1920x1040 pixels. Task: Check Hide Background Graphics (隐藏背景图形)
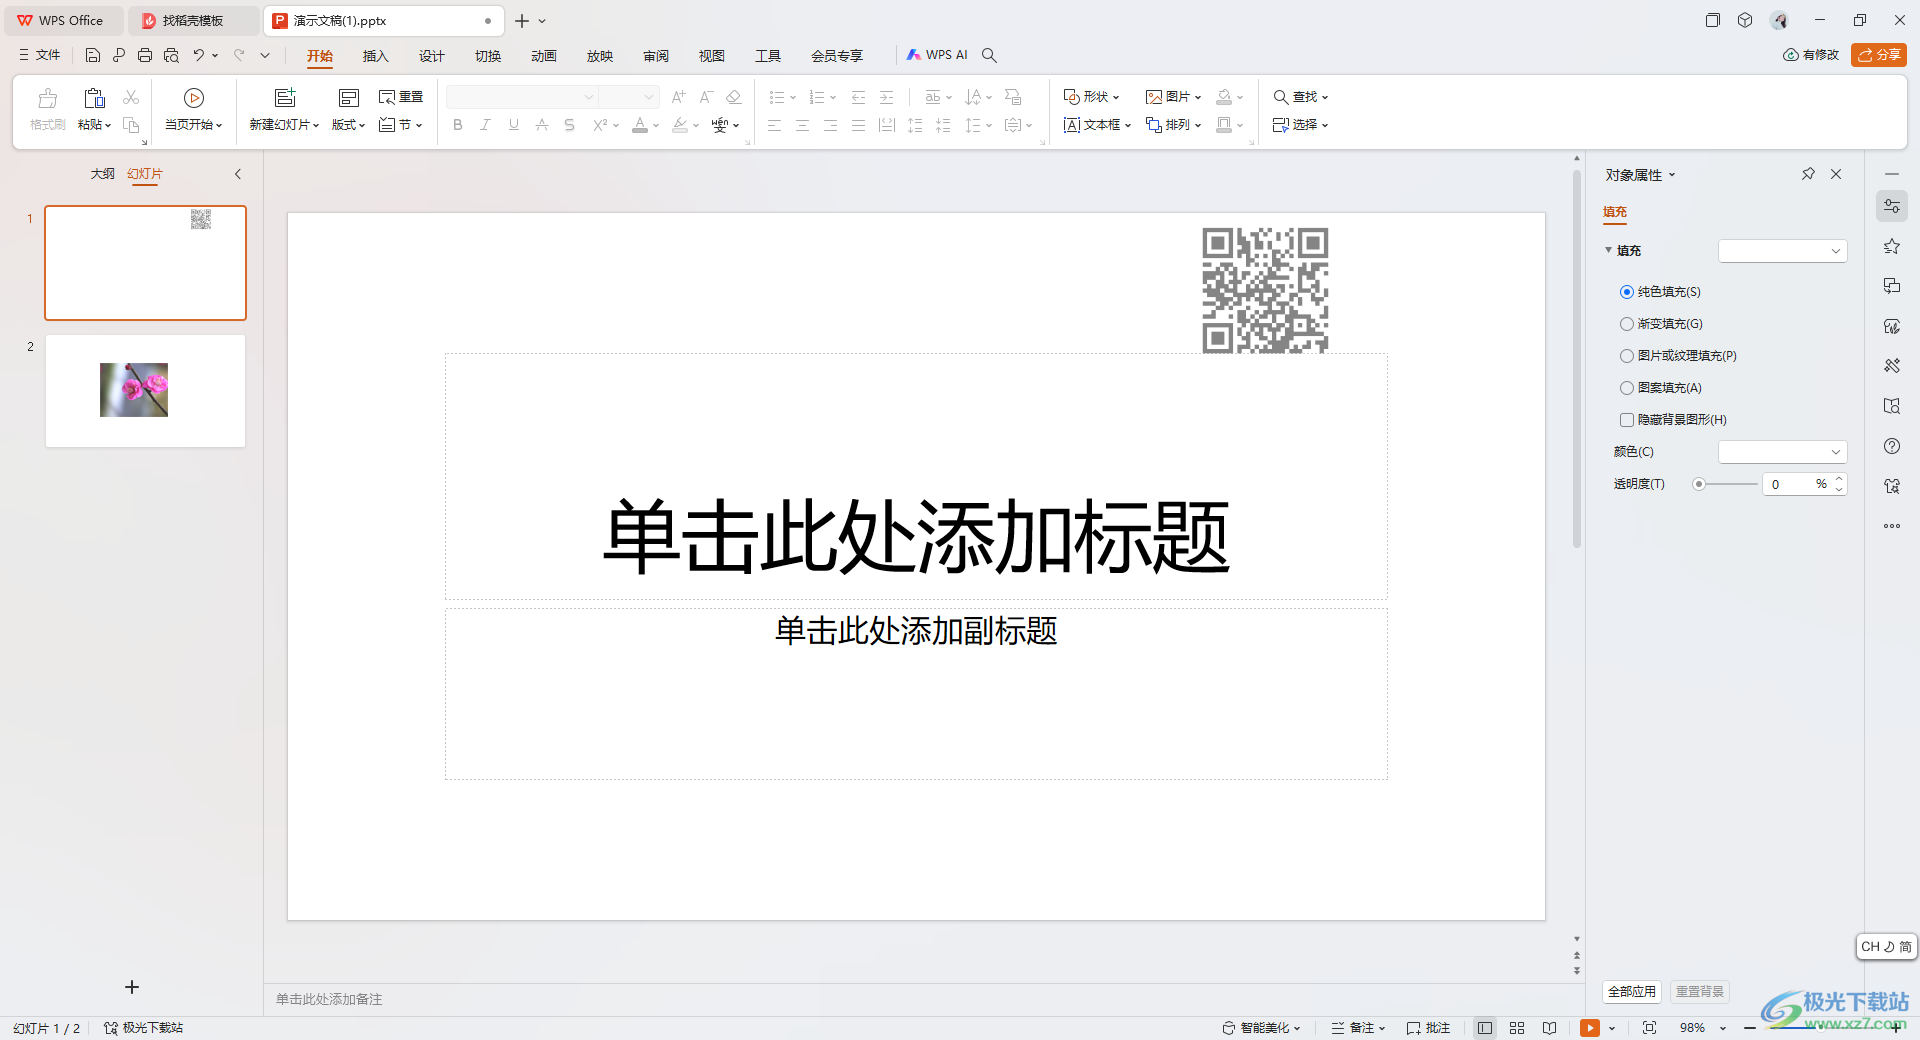tap(1627, 420)
